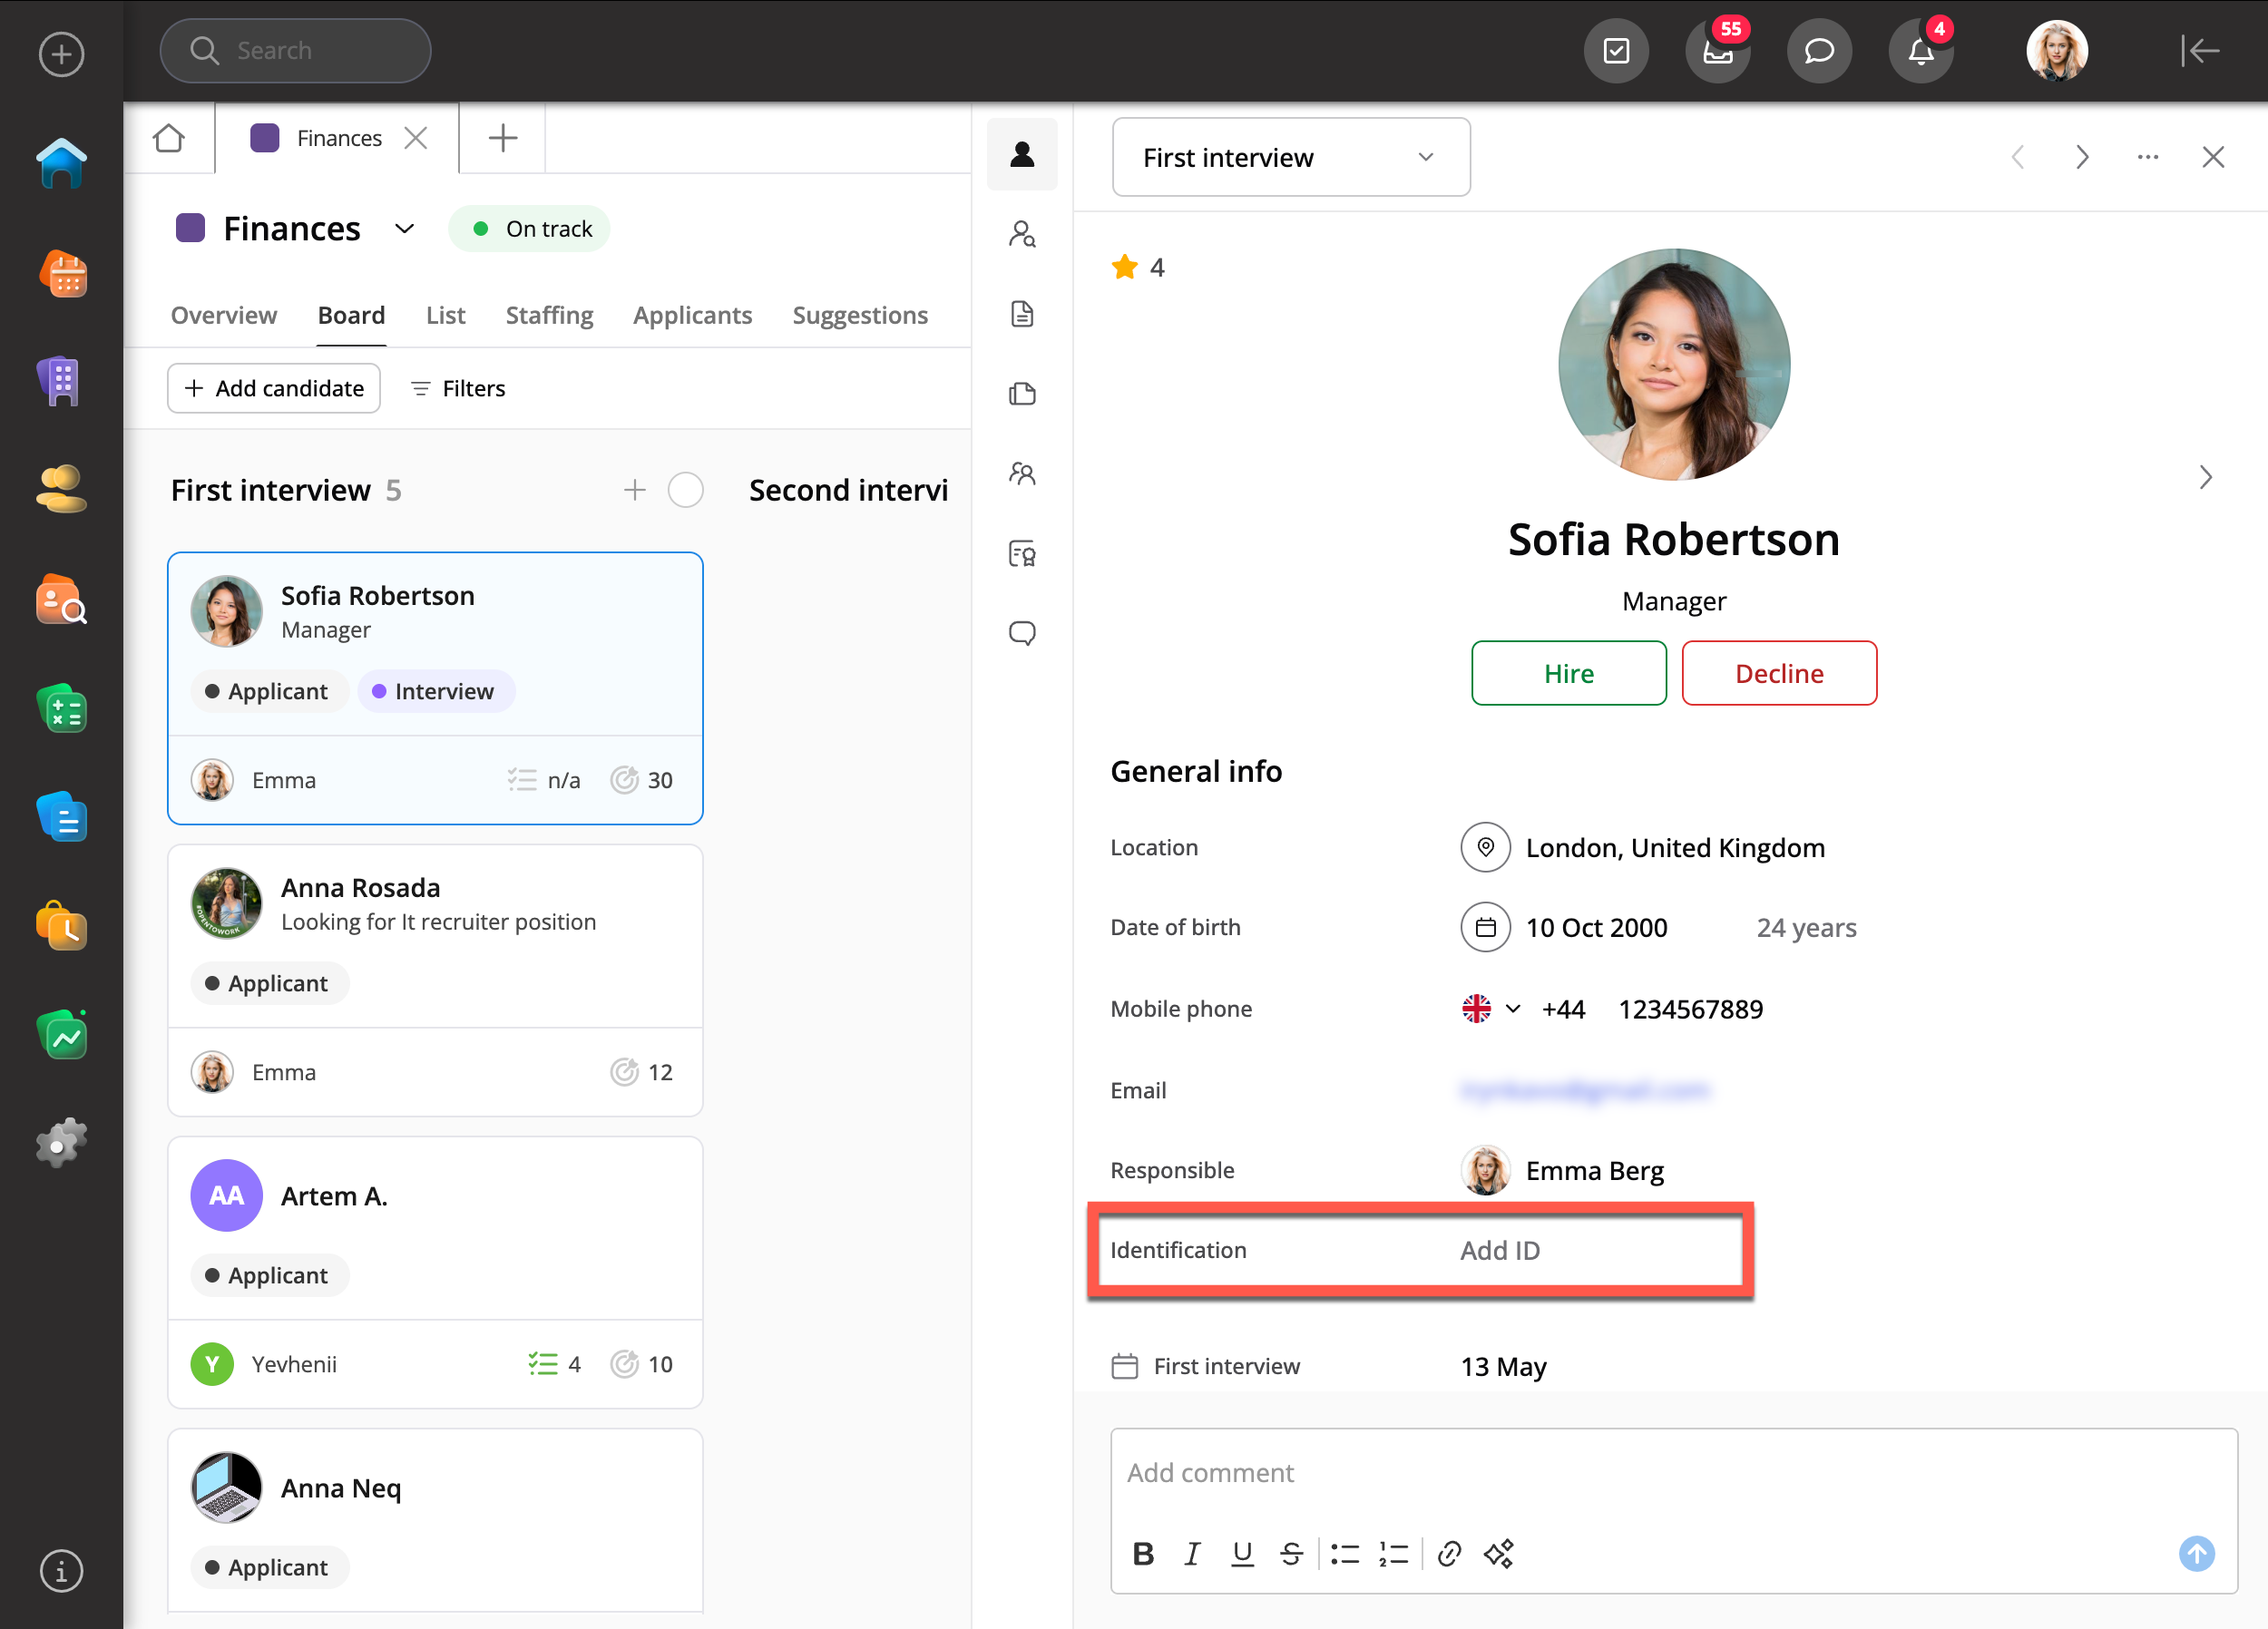Image resolution: width=2268 pixels, height=1629 pixels.
Task: Switch to the Applicants tab
Action: click(x=692, y=315)
